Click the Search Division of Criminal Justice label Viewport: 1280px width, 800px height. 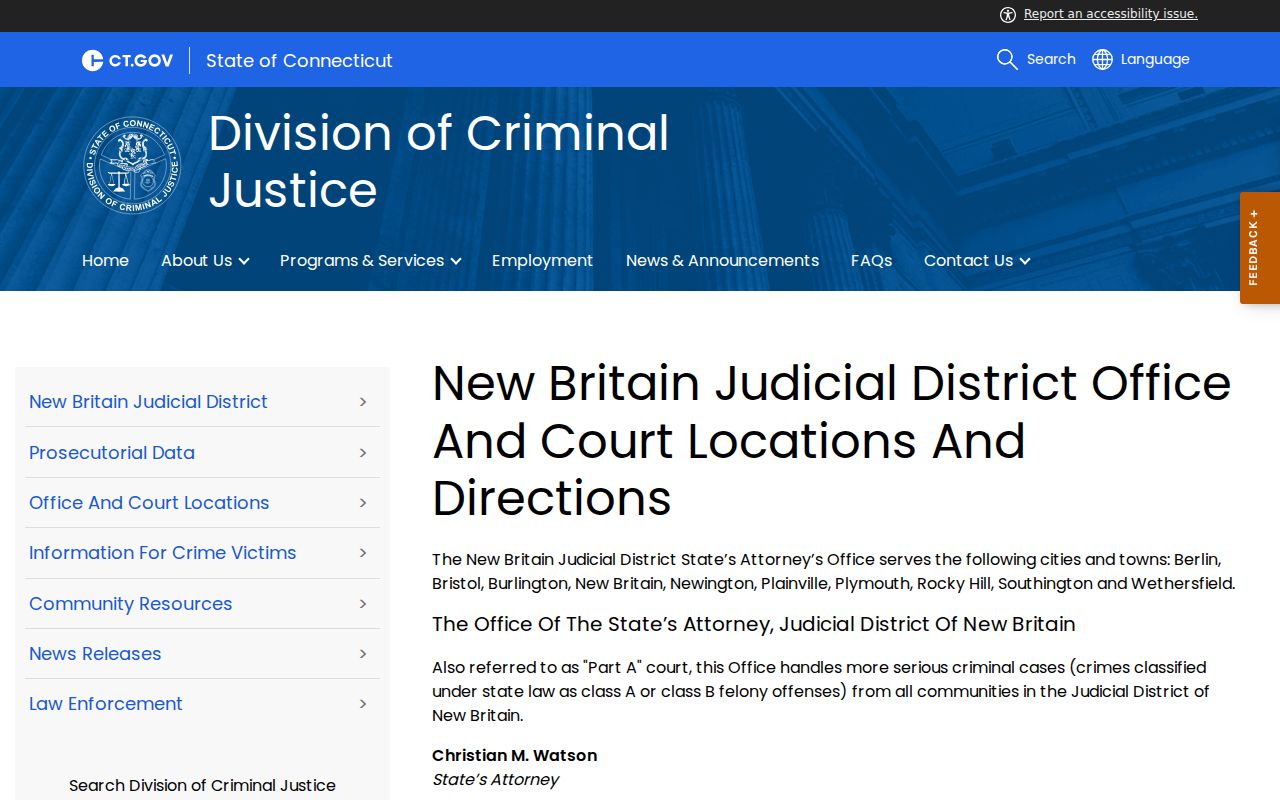coord(202,786)
